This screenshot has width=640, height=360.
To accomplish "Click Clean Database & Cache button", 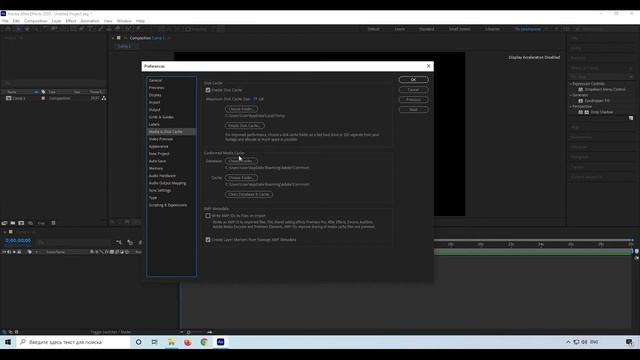I will click(x=249, y=194).
